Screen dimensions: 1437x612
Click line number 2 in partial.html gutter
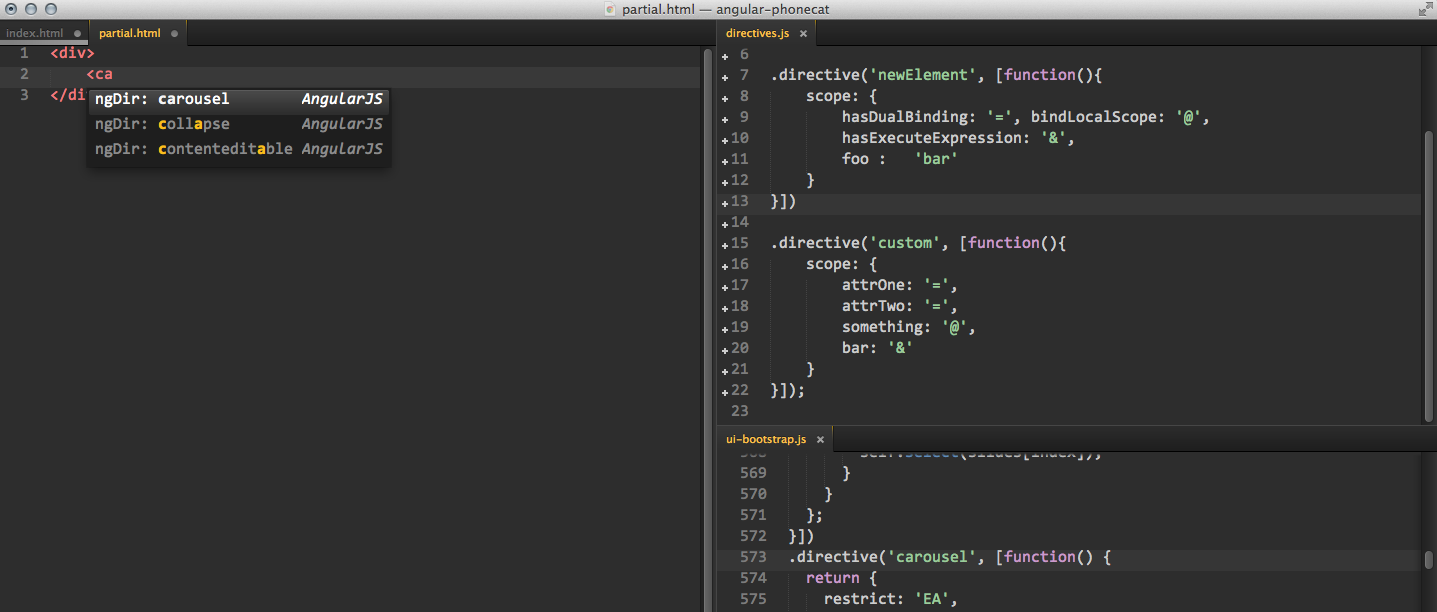click(x=24, y=74)
